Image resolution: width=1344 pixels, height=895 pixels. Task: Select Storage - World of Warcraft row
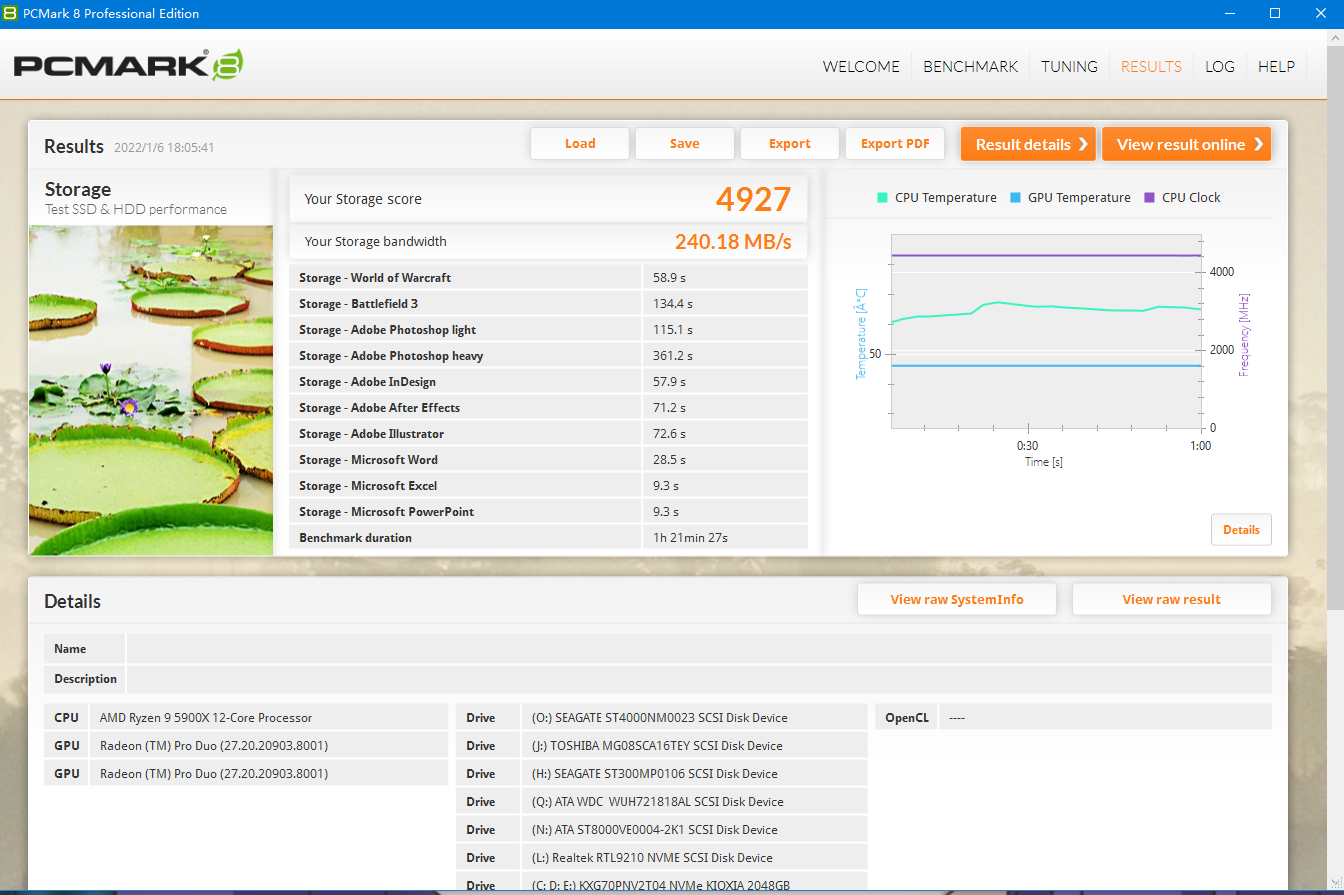[548, 277]
